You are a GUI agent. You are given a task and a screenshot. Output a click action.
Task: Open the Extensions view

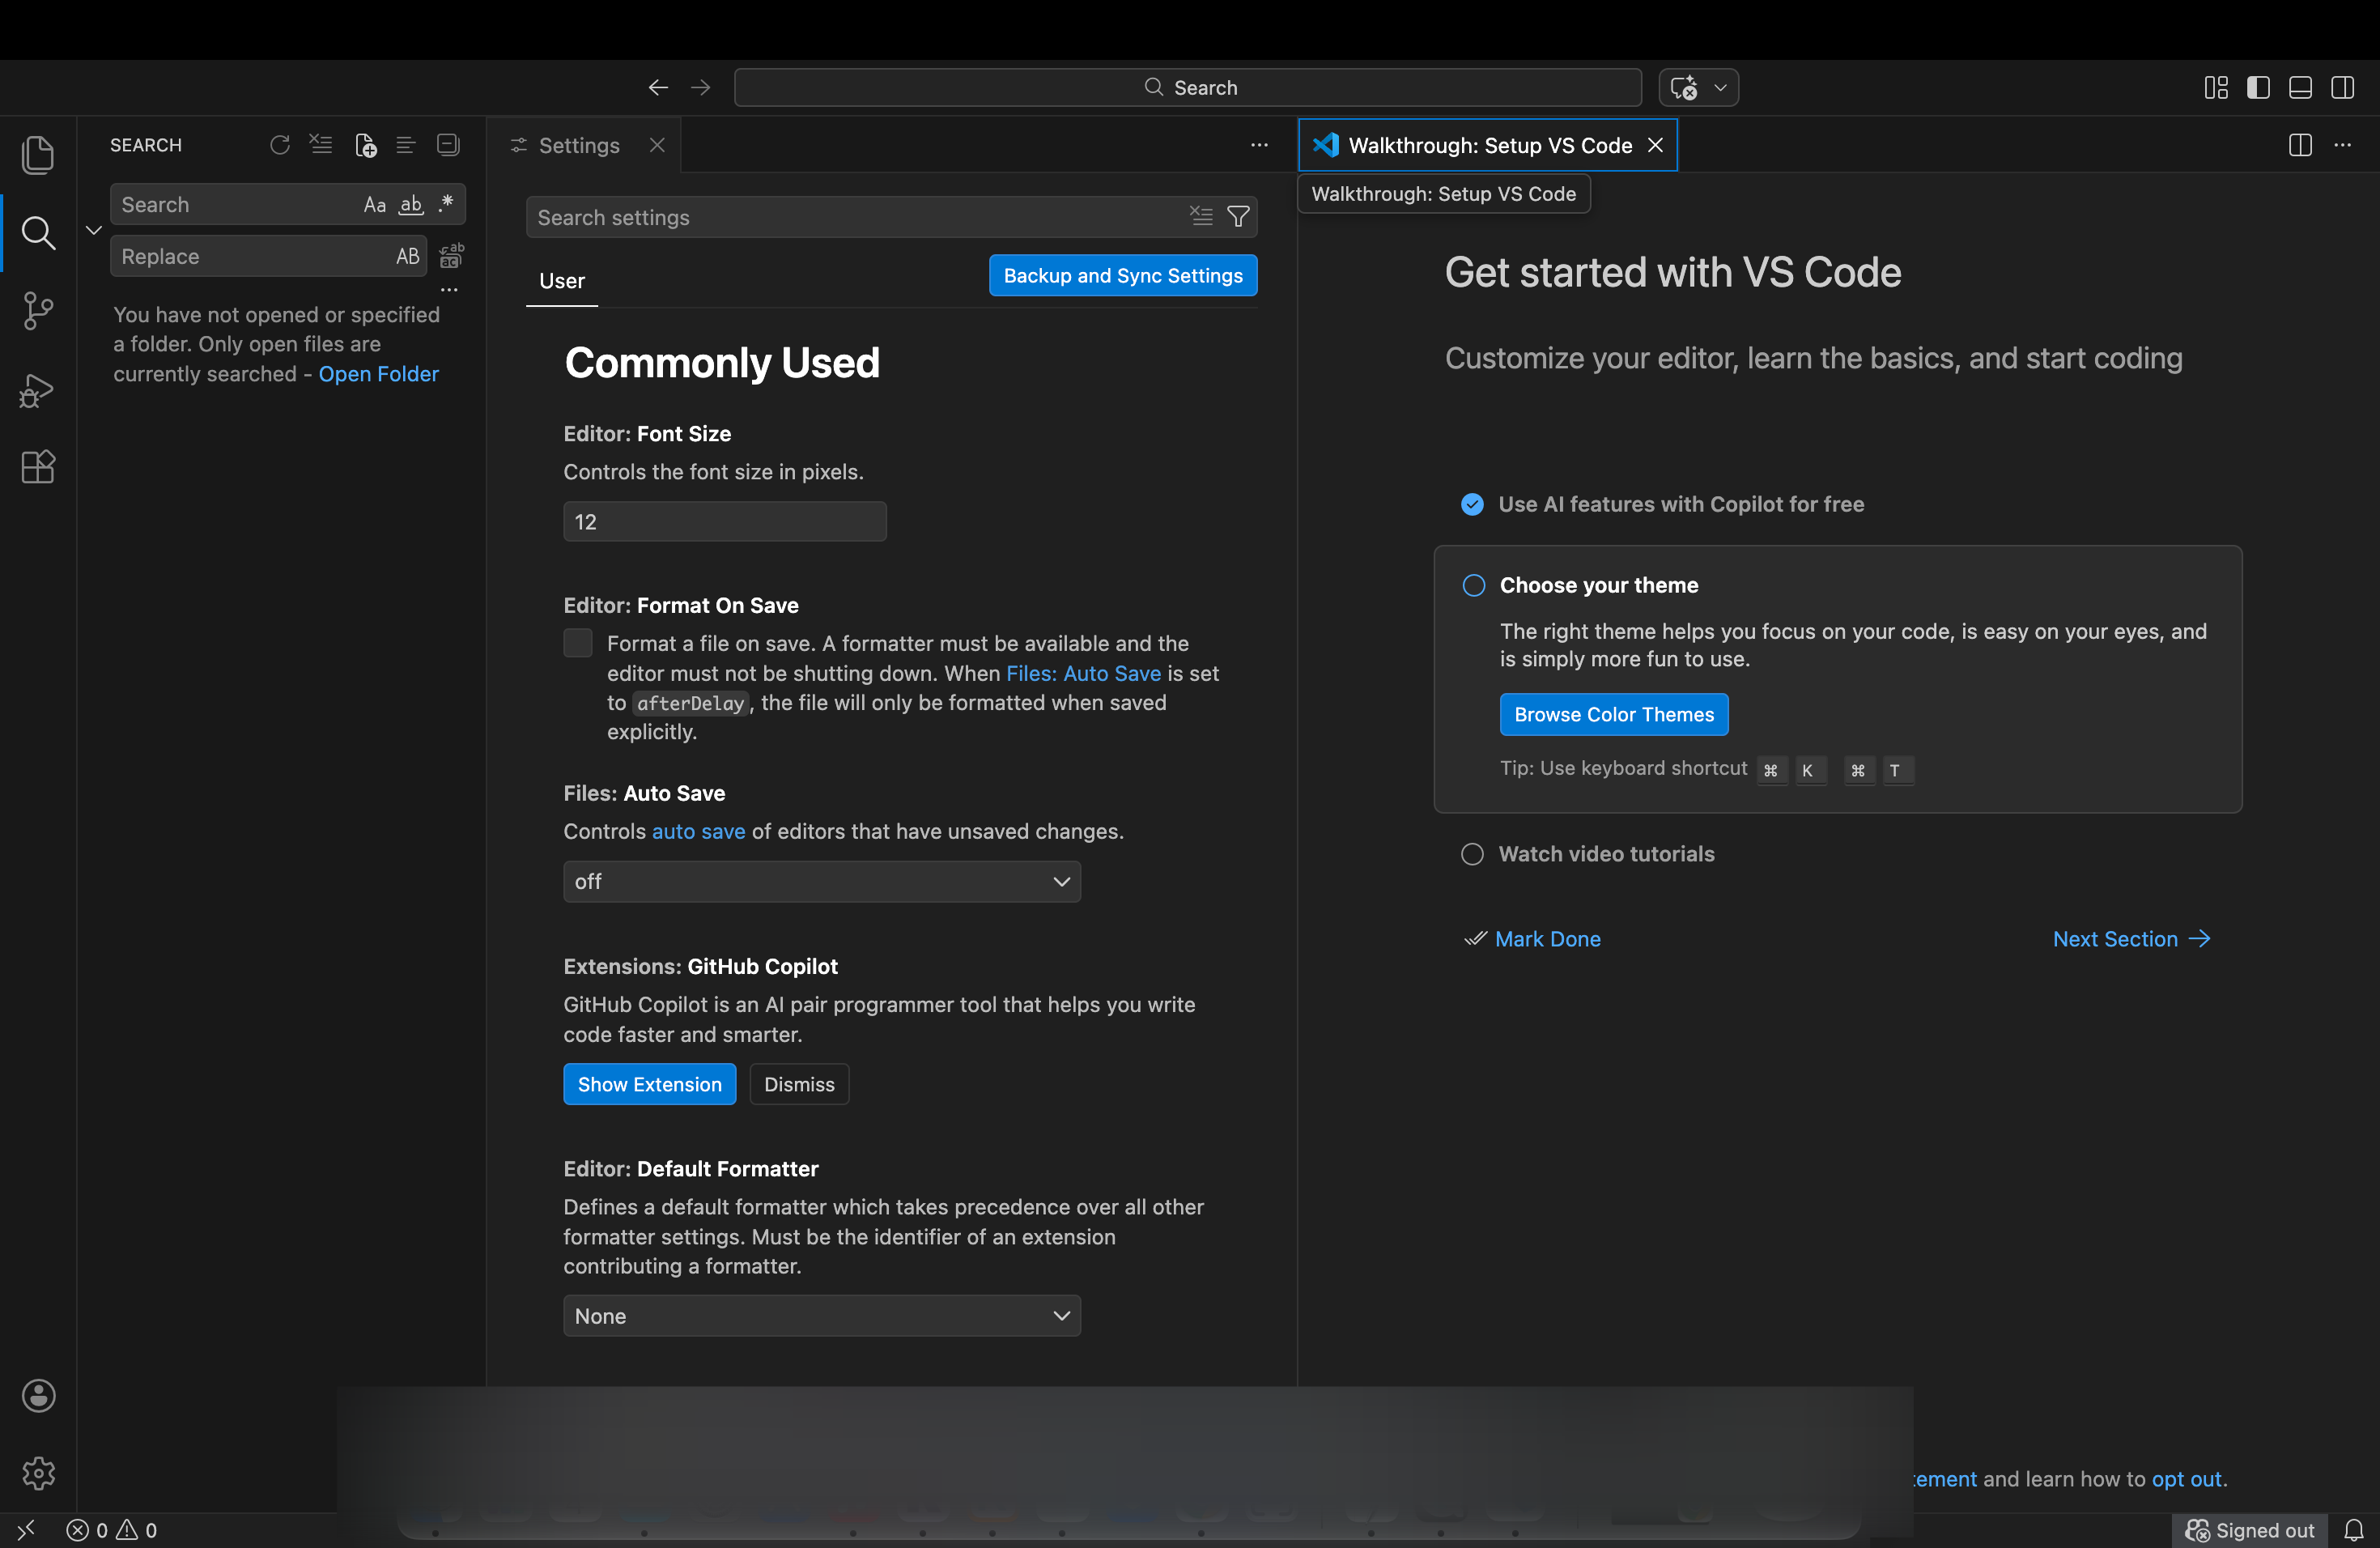pyautogui.click(x=38, y=467)
